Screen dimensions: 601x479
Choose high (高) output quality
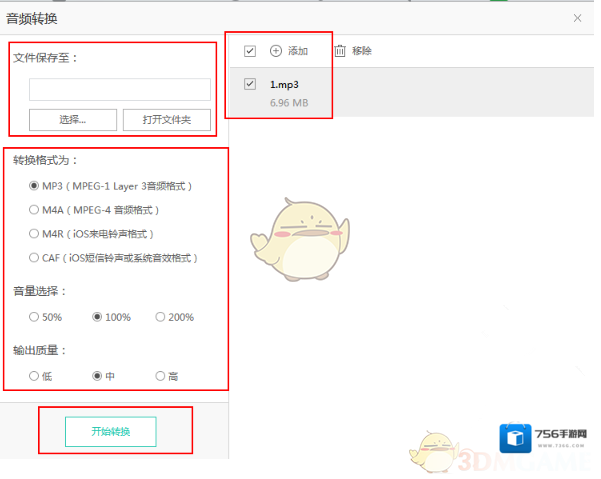click(160, 376)
